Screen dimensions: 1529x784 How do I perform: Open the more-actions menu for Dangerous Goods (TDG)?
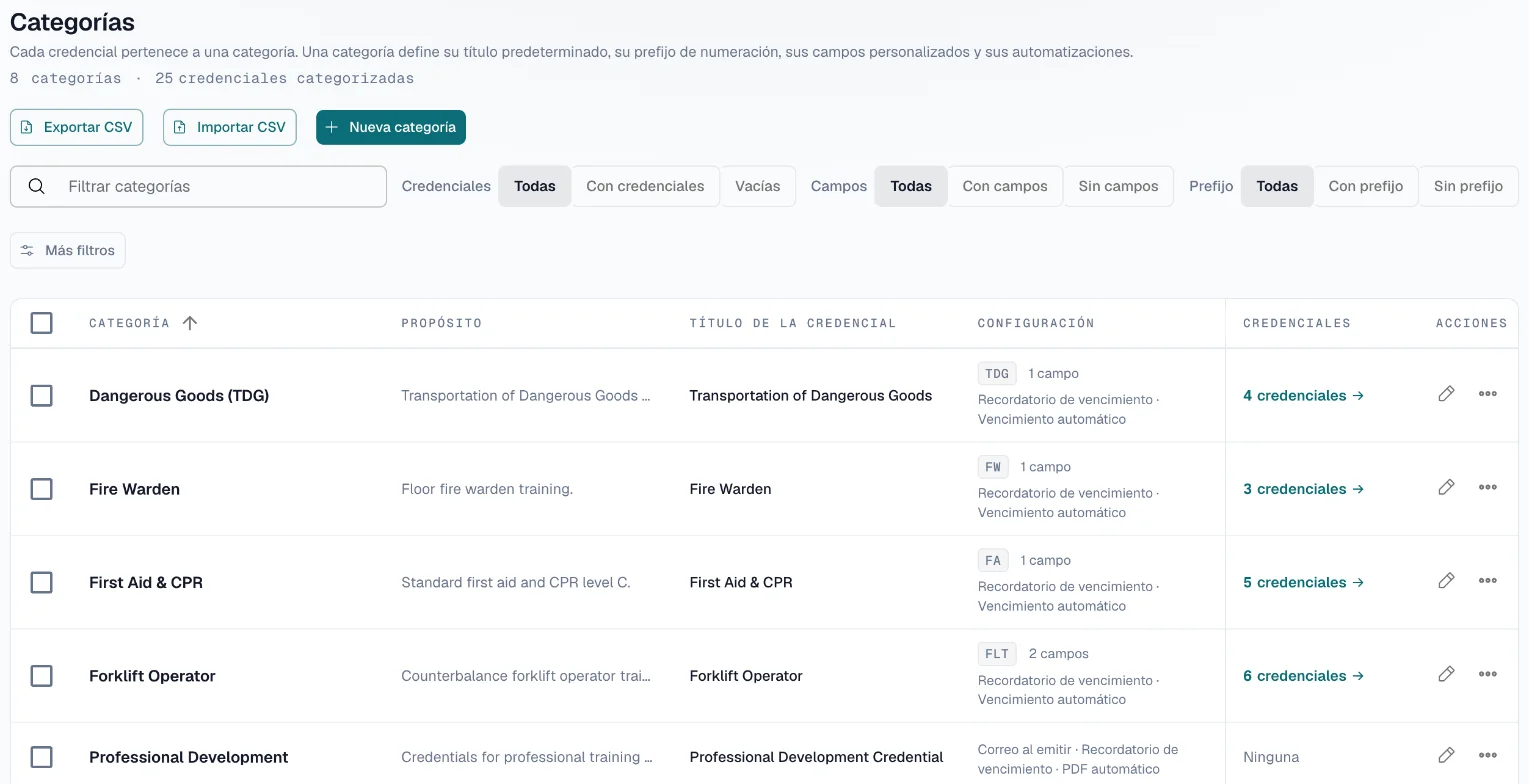[1488, 394]
